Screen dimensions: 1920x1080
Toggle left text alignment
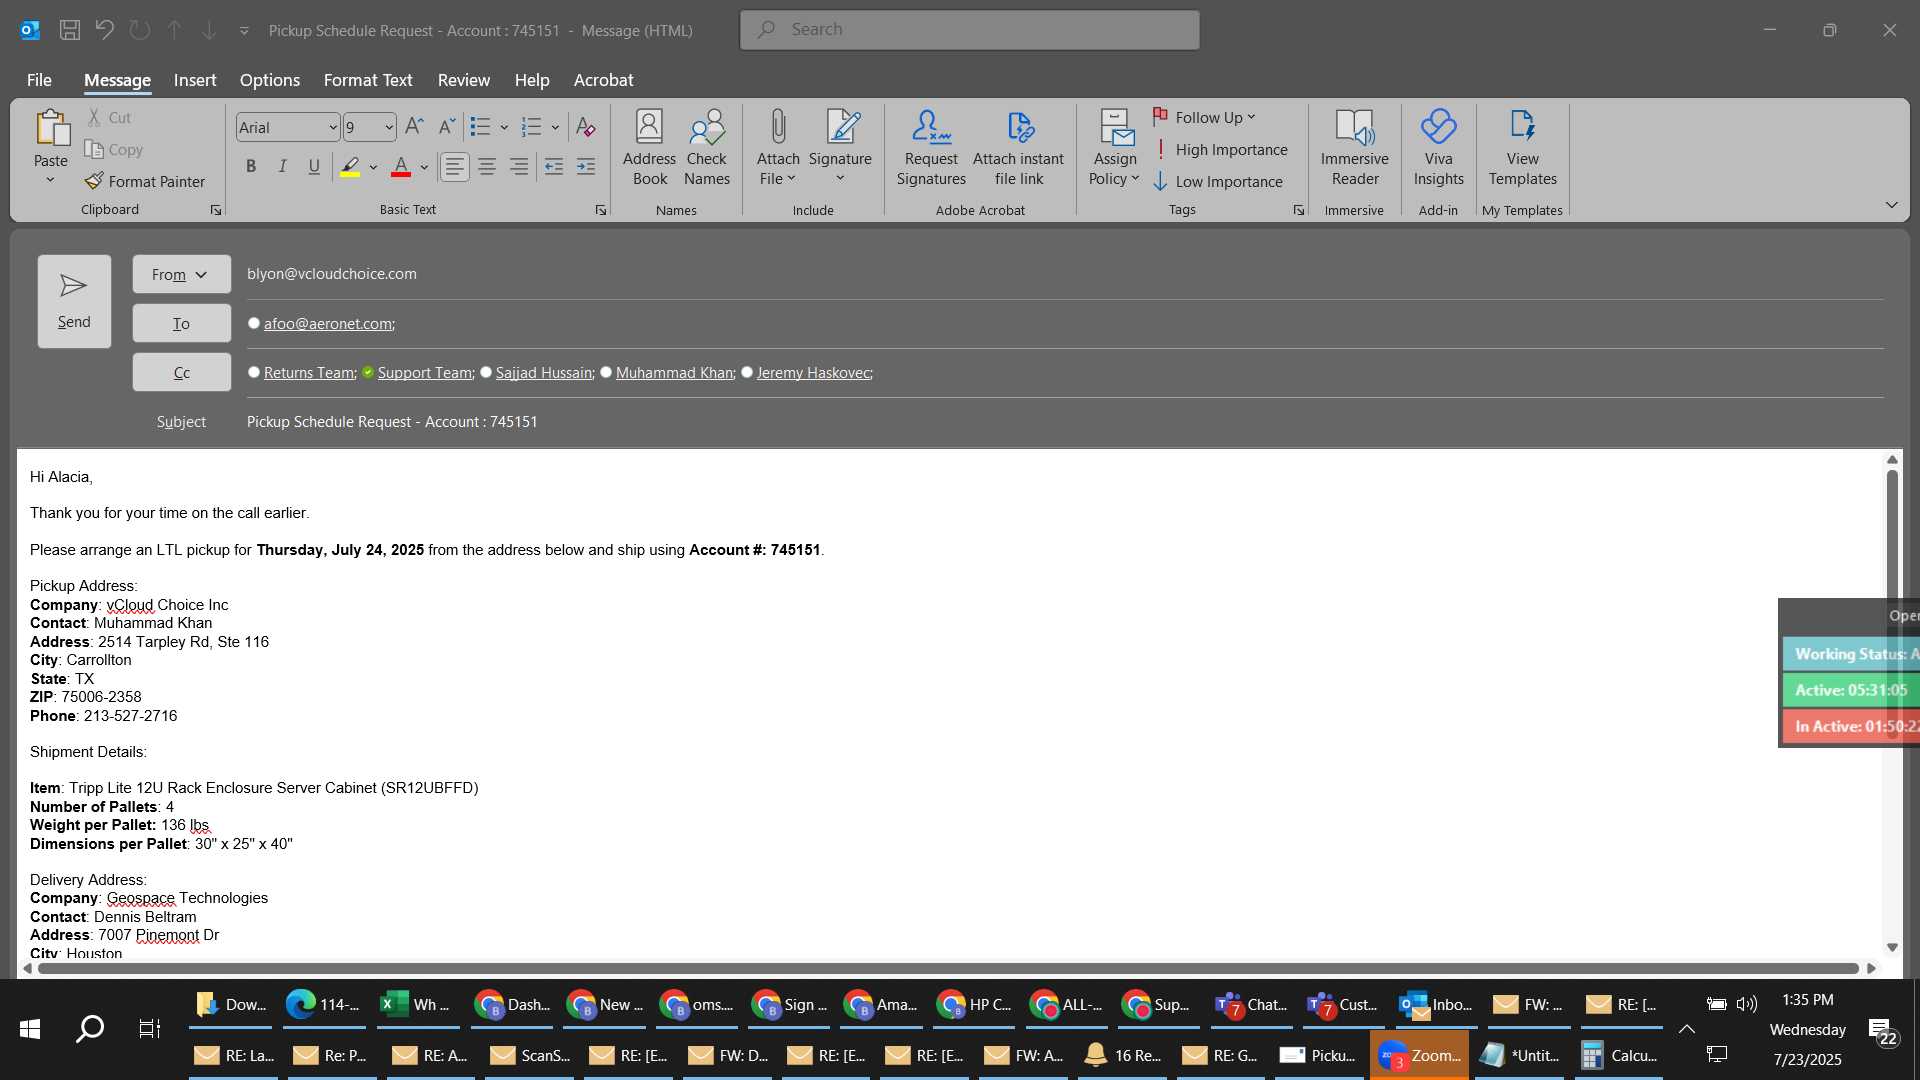click(455, 166)
